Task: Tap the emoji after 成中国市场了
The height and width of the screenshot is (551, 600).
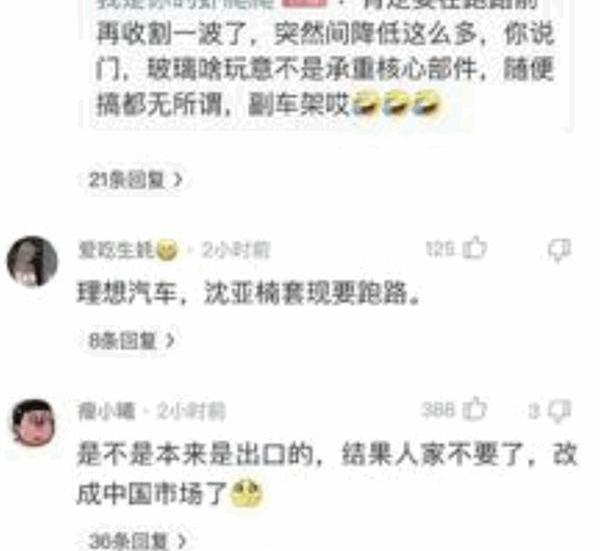Action: tap(245, 494)
